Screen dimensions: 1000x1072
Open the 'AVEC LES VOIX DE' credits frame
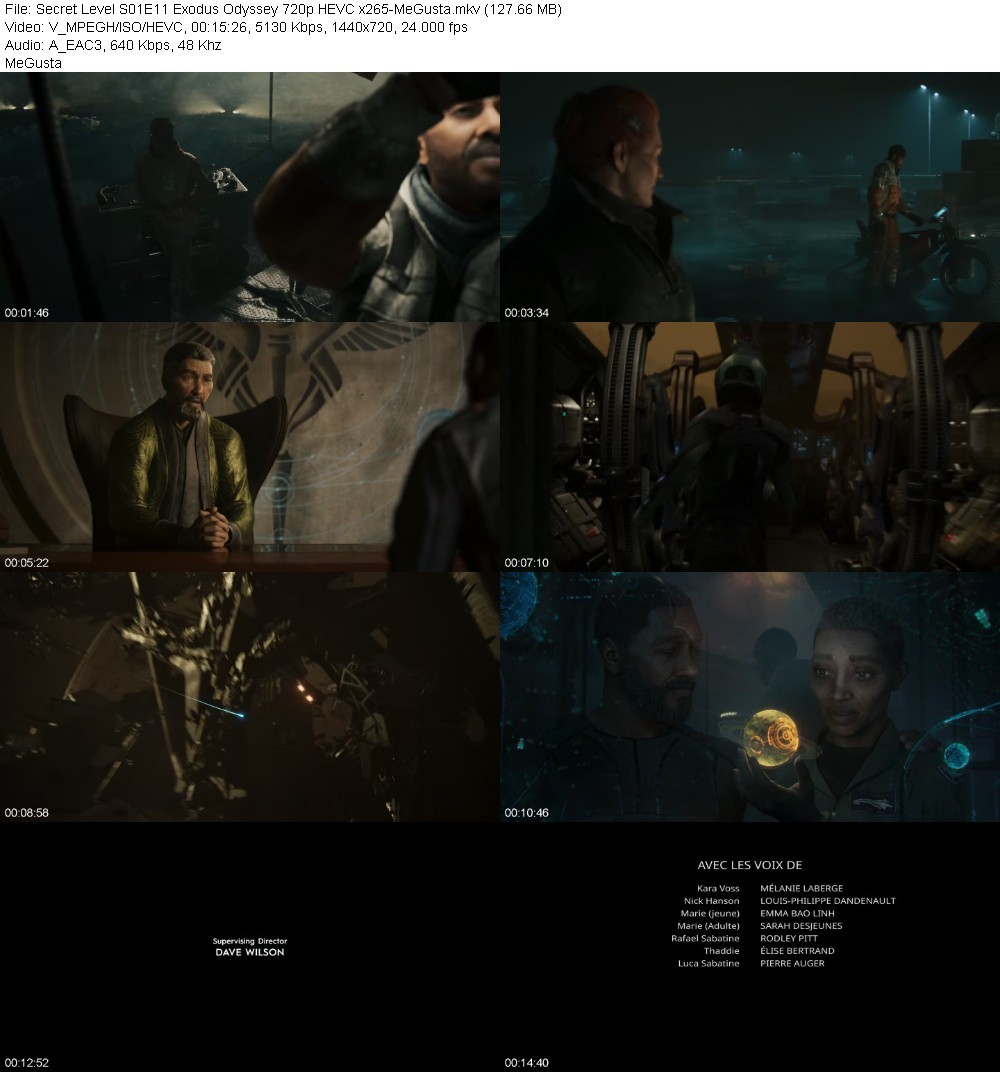(750, 947)
